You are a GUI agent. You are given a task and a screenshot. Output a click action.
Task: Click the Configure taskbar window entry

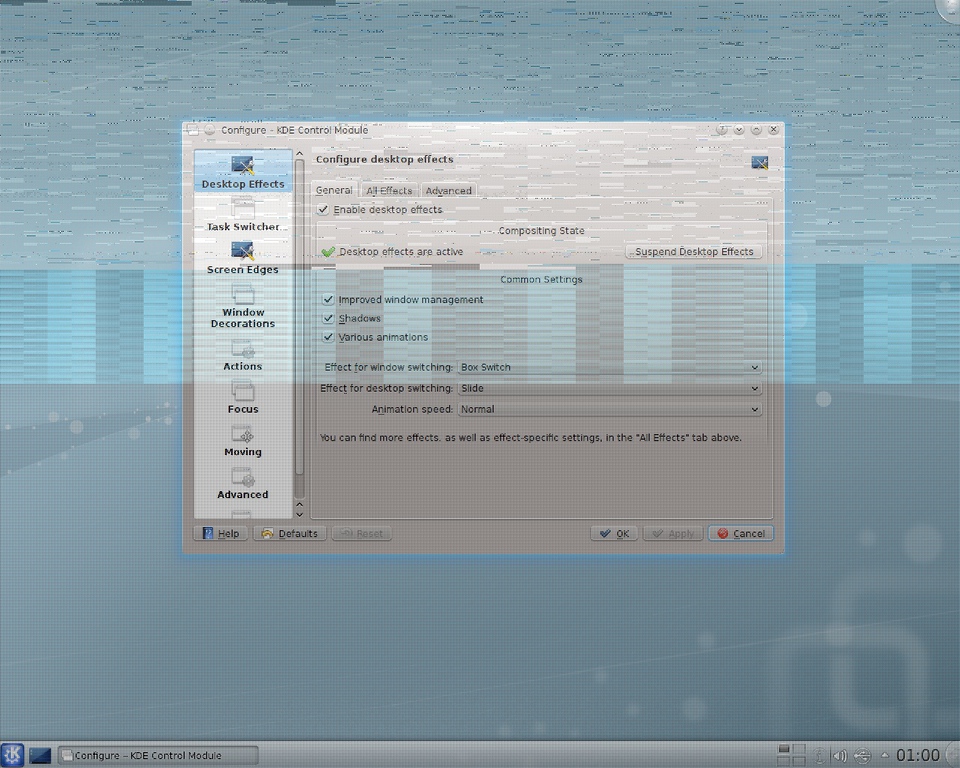tap(158, 756)
